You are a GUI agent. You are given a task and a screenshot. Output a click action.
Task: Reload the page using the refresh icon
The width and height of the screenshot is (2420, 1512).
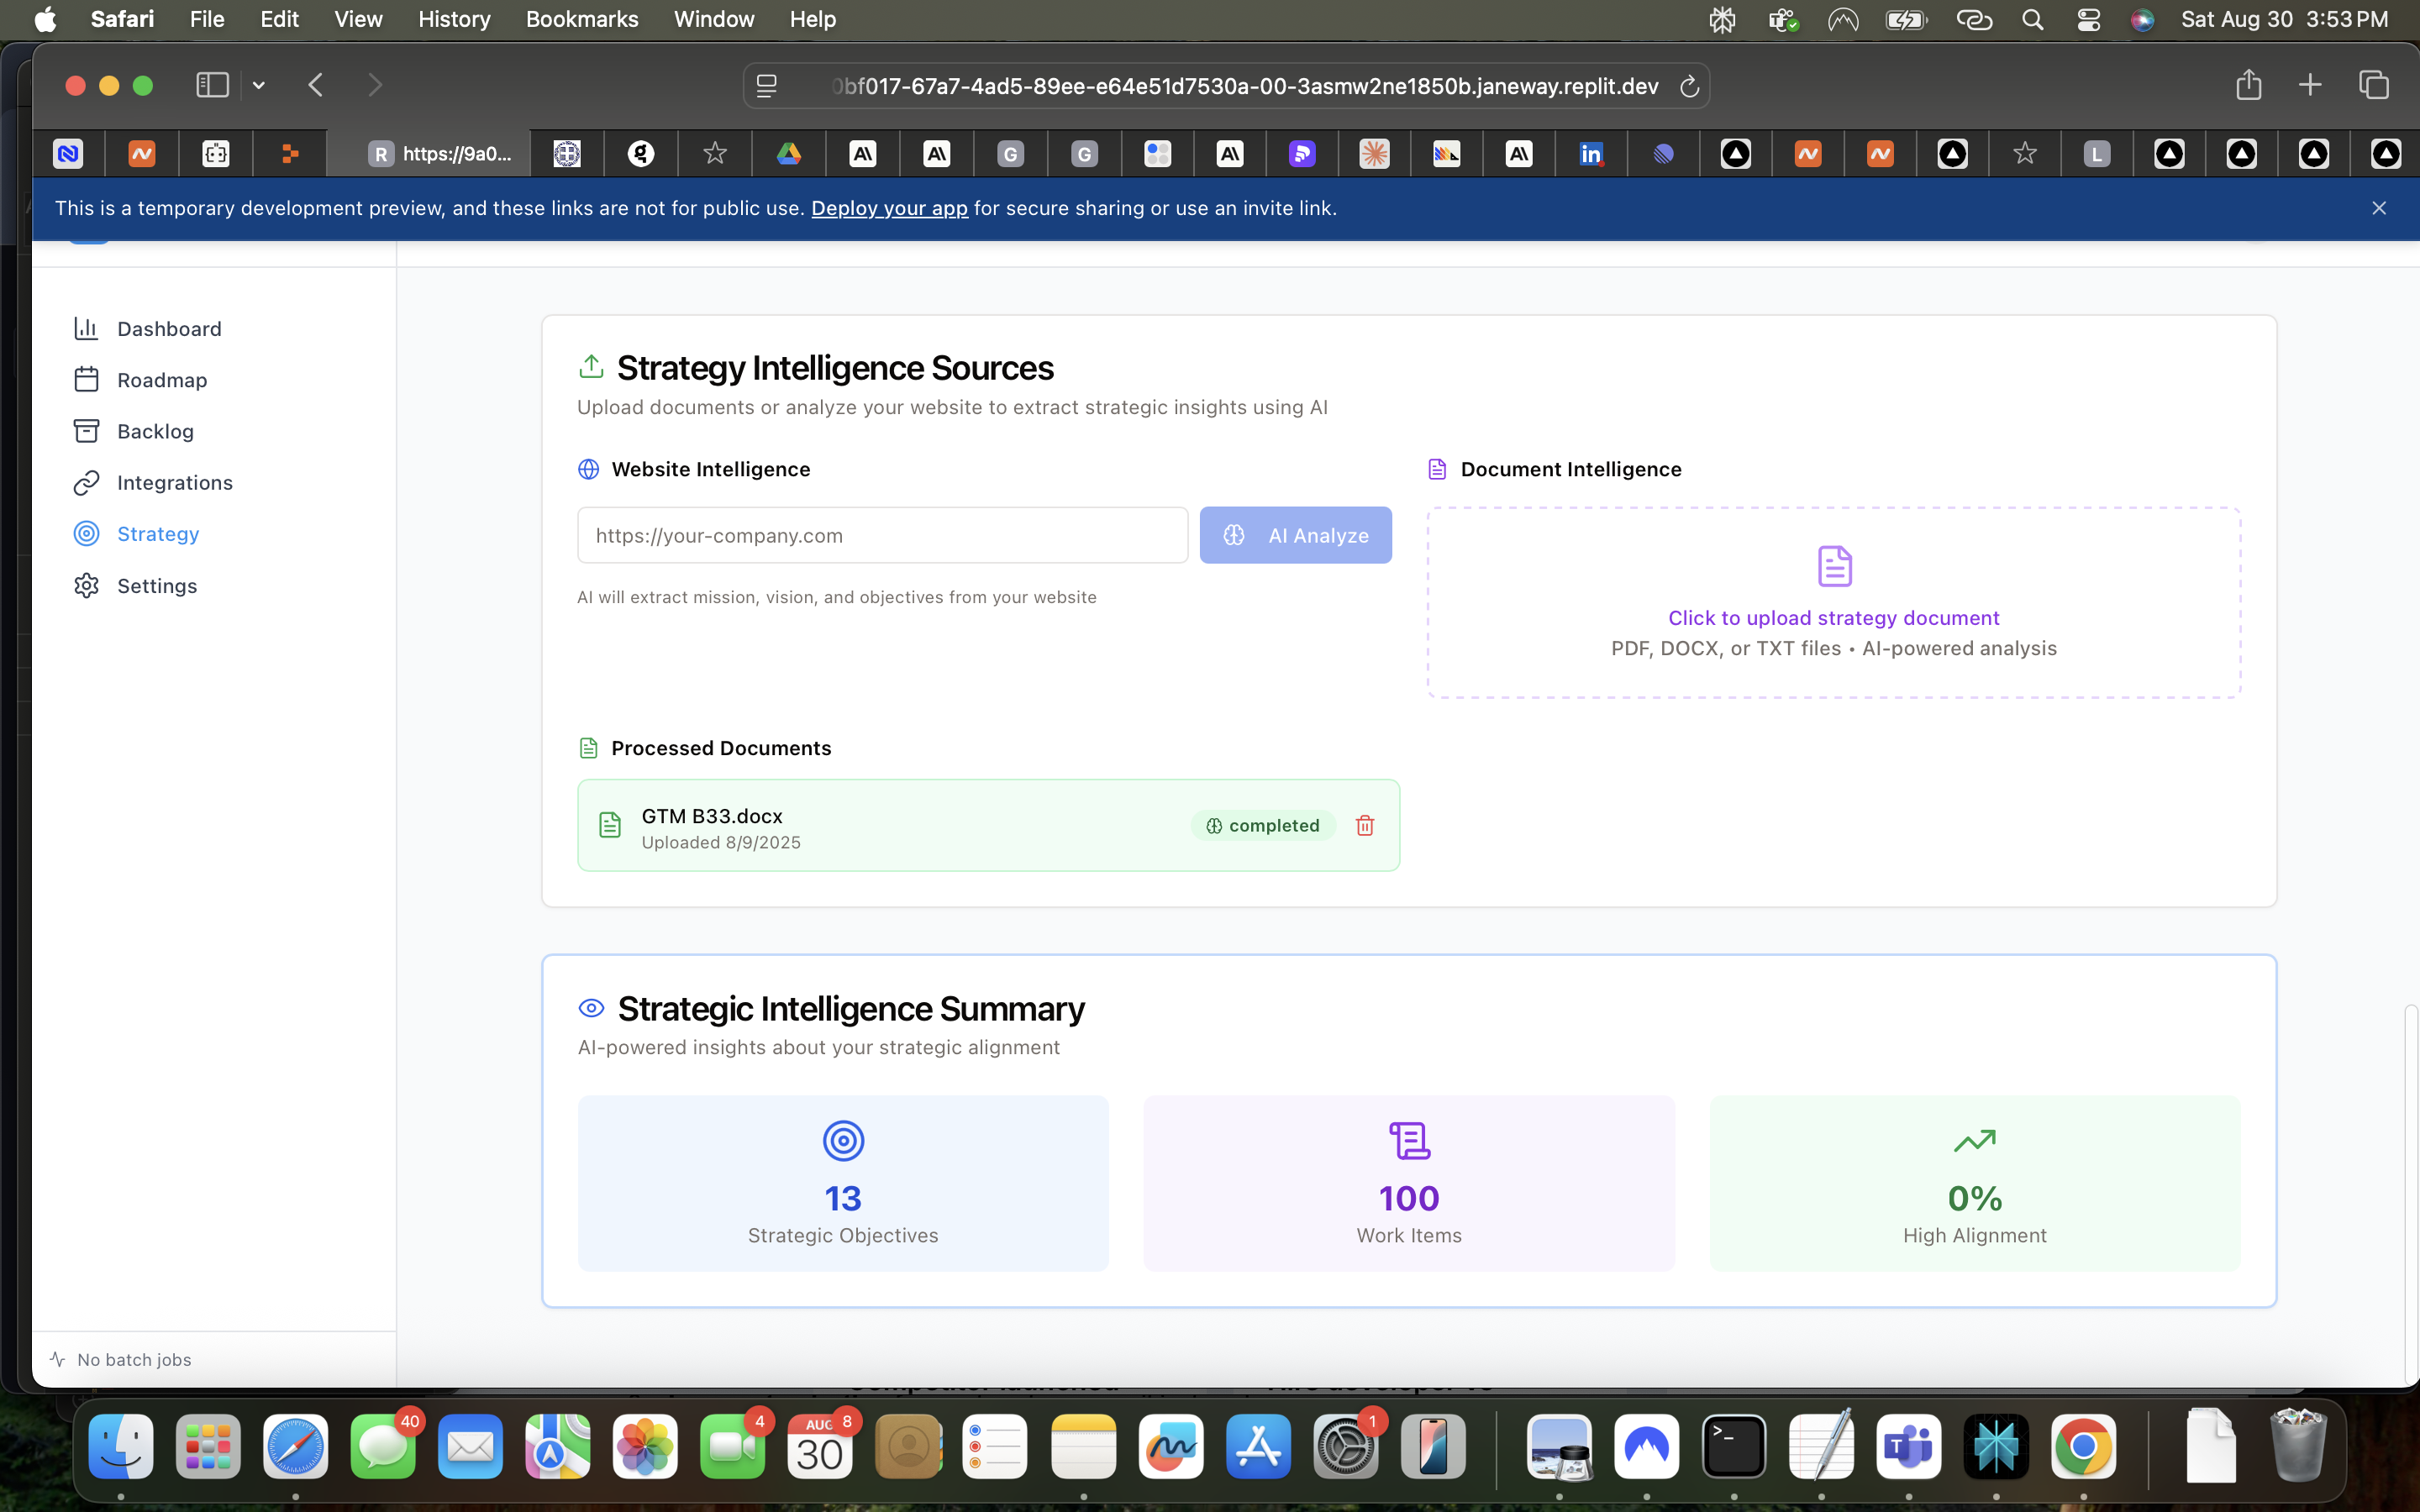pyautogui.click(x=1688, y=86)
